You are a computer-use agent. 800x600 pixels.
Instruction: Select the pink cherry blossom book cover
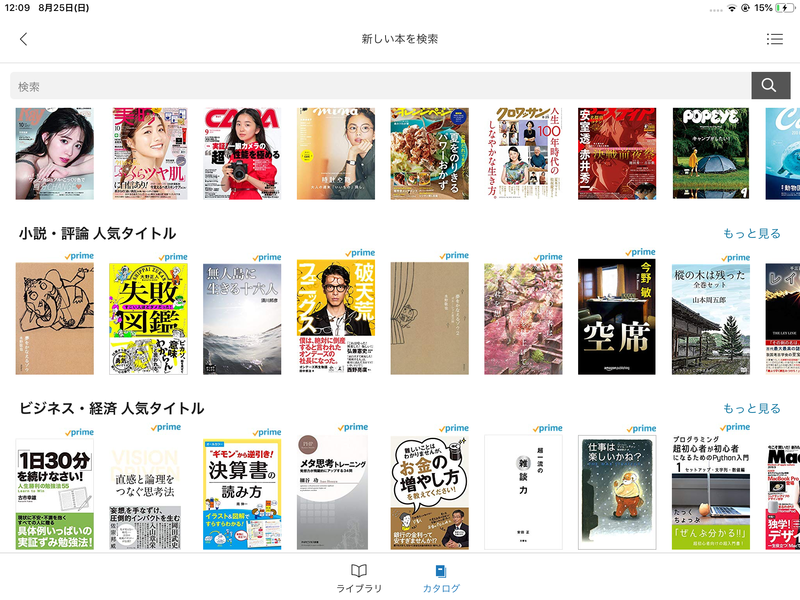(x=523, y=319)
